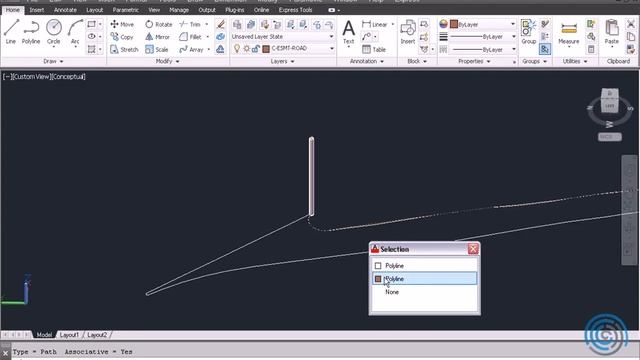This screenshot has width=640, height=360.
Task: Switch to the Parametric ribbon tab
Action: 126,10
